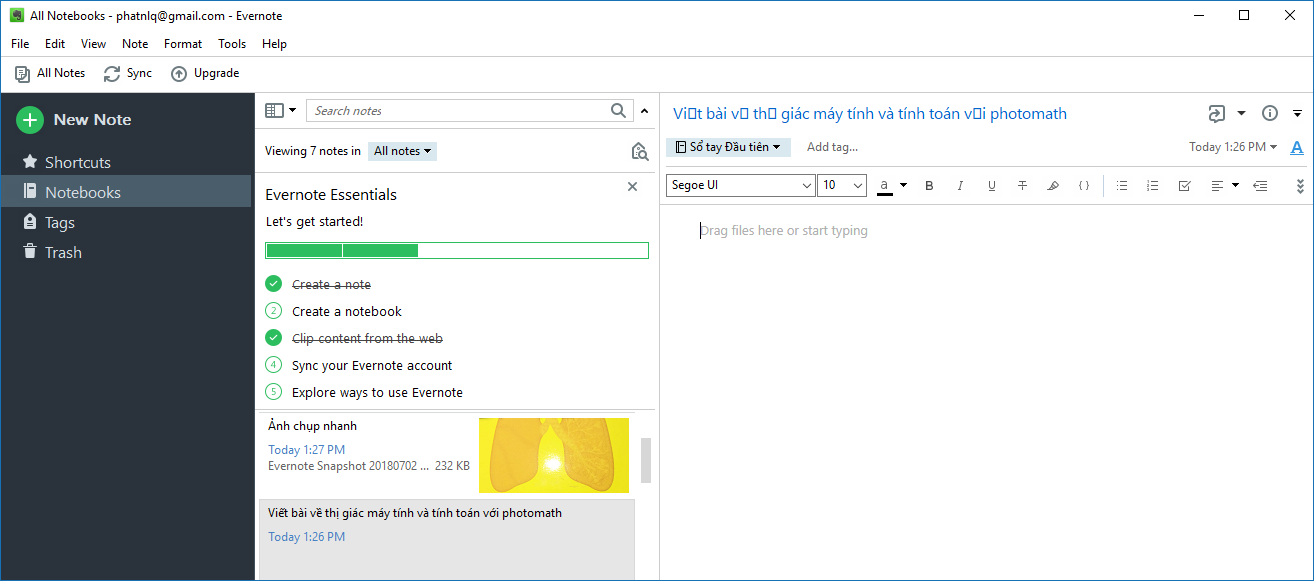
Task: Collapse the search panel chevron
Action: point(645,111)
